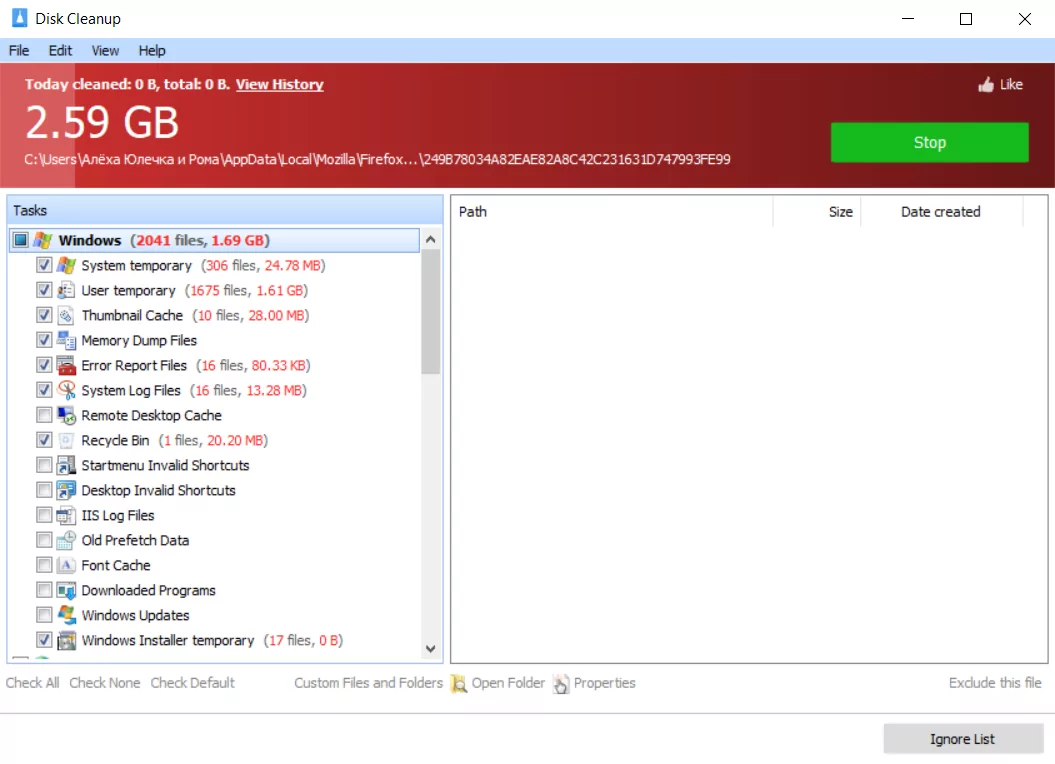Click Exclude this file
Image resolution: width=1055 pixels, height=764 pixels.
(994, 683)
